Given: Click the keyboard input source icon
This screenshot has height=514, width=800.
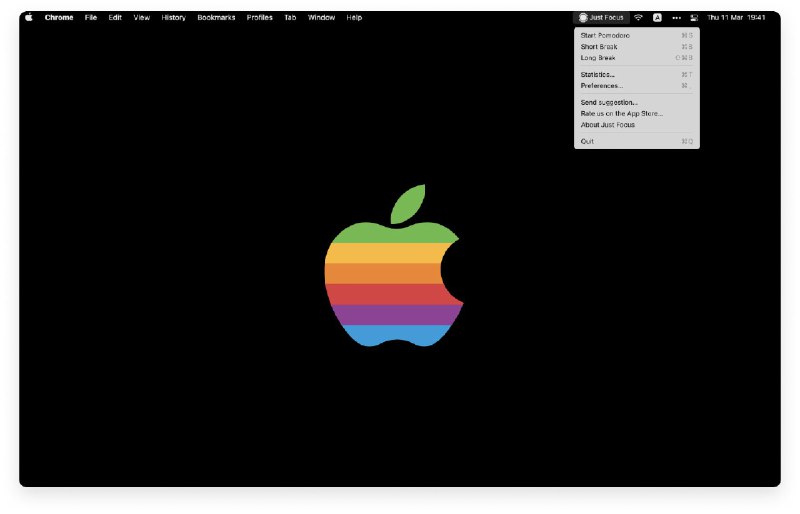Looking at the screenshot, I should (657, 18).
